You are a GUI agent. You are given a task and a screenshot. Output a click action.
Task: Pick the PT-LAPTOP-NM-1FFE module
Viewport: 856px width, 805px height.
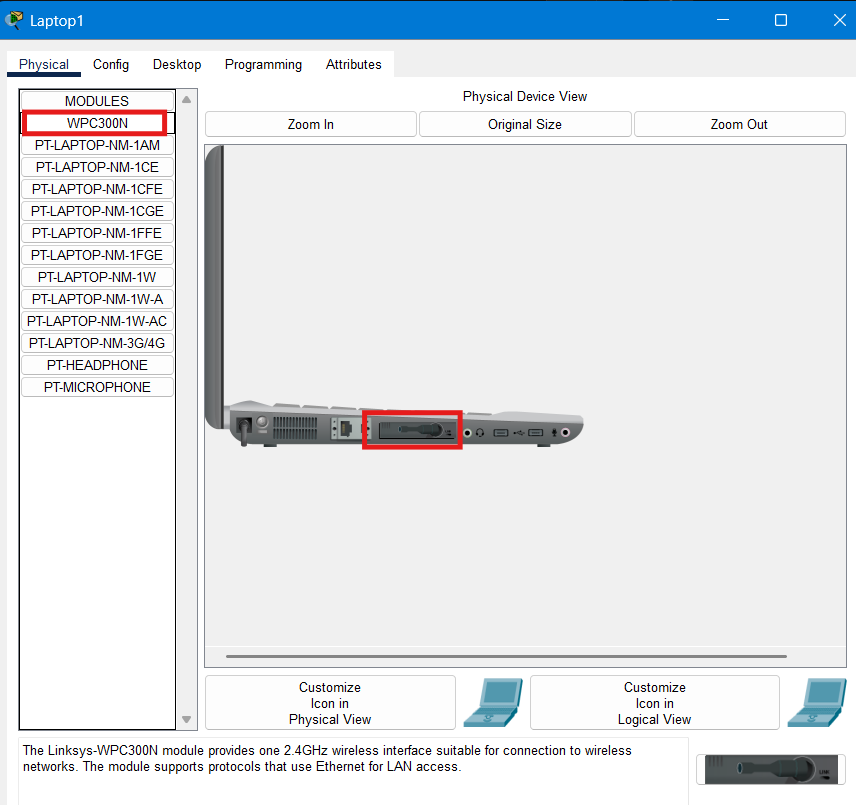pos(97,233)
